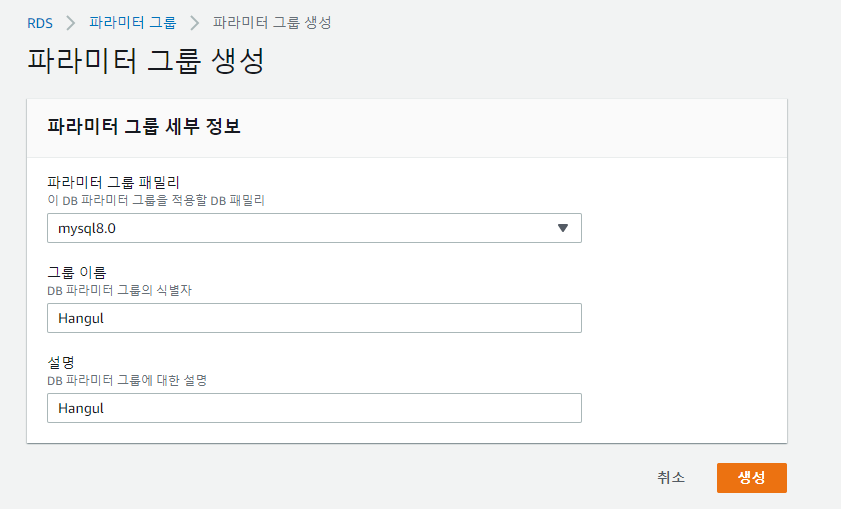
Task: Click the 그룹 이름 field label
Action: pyautogui.click(x=77, y=272)
